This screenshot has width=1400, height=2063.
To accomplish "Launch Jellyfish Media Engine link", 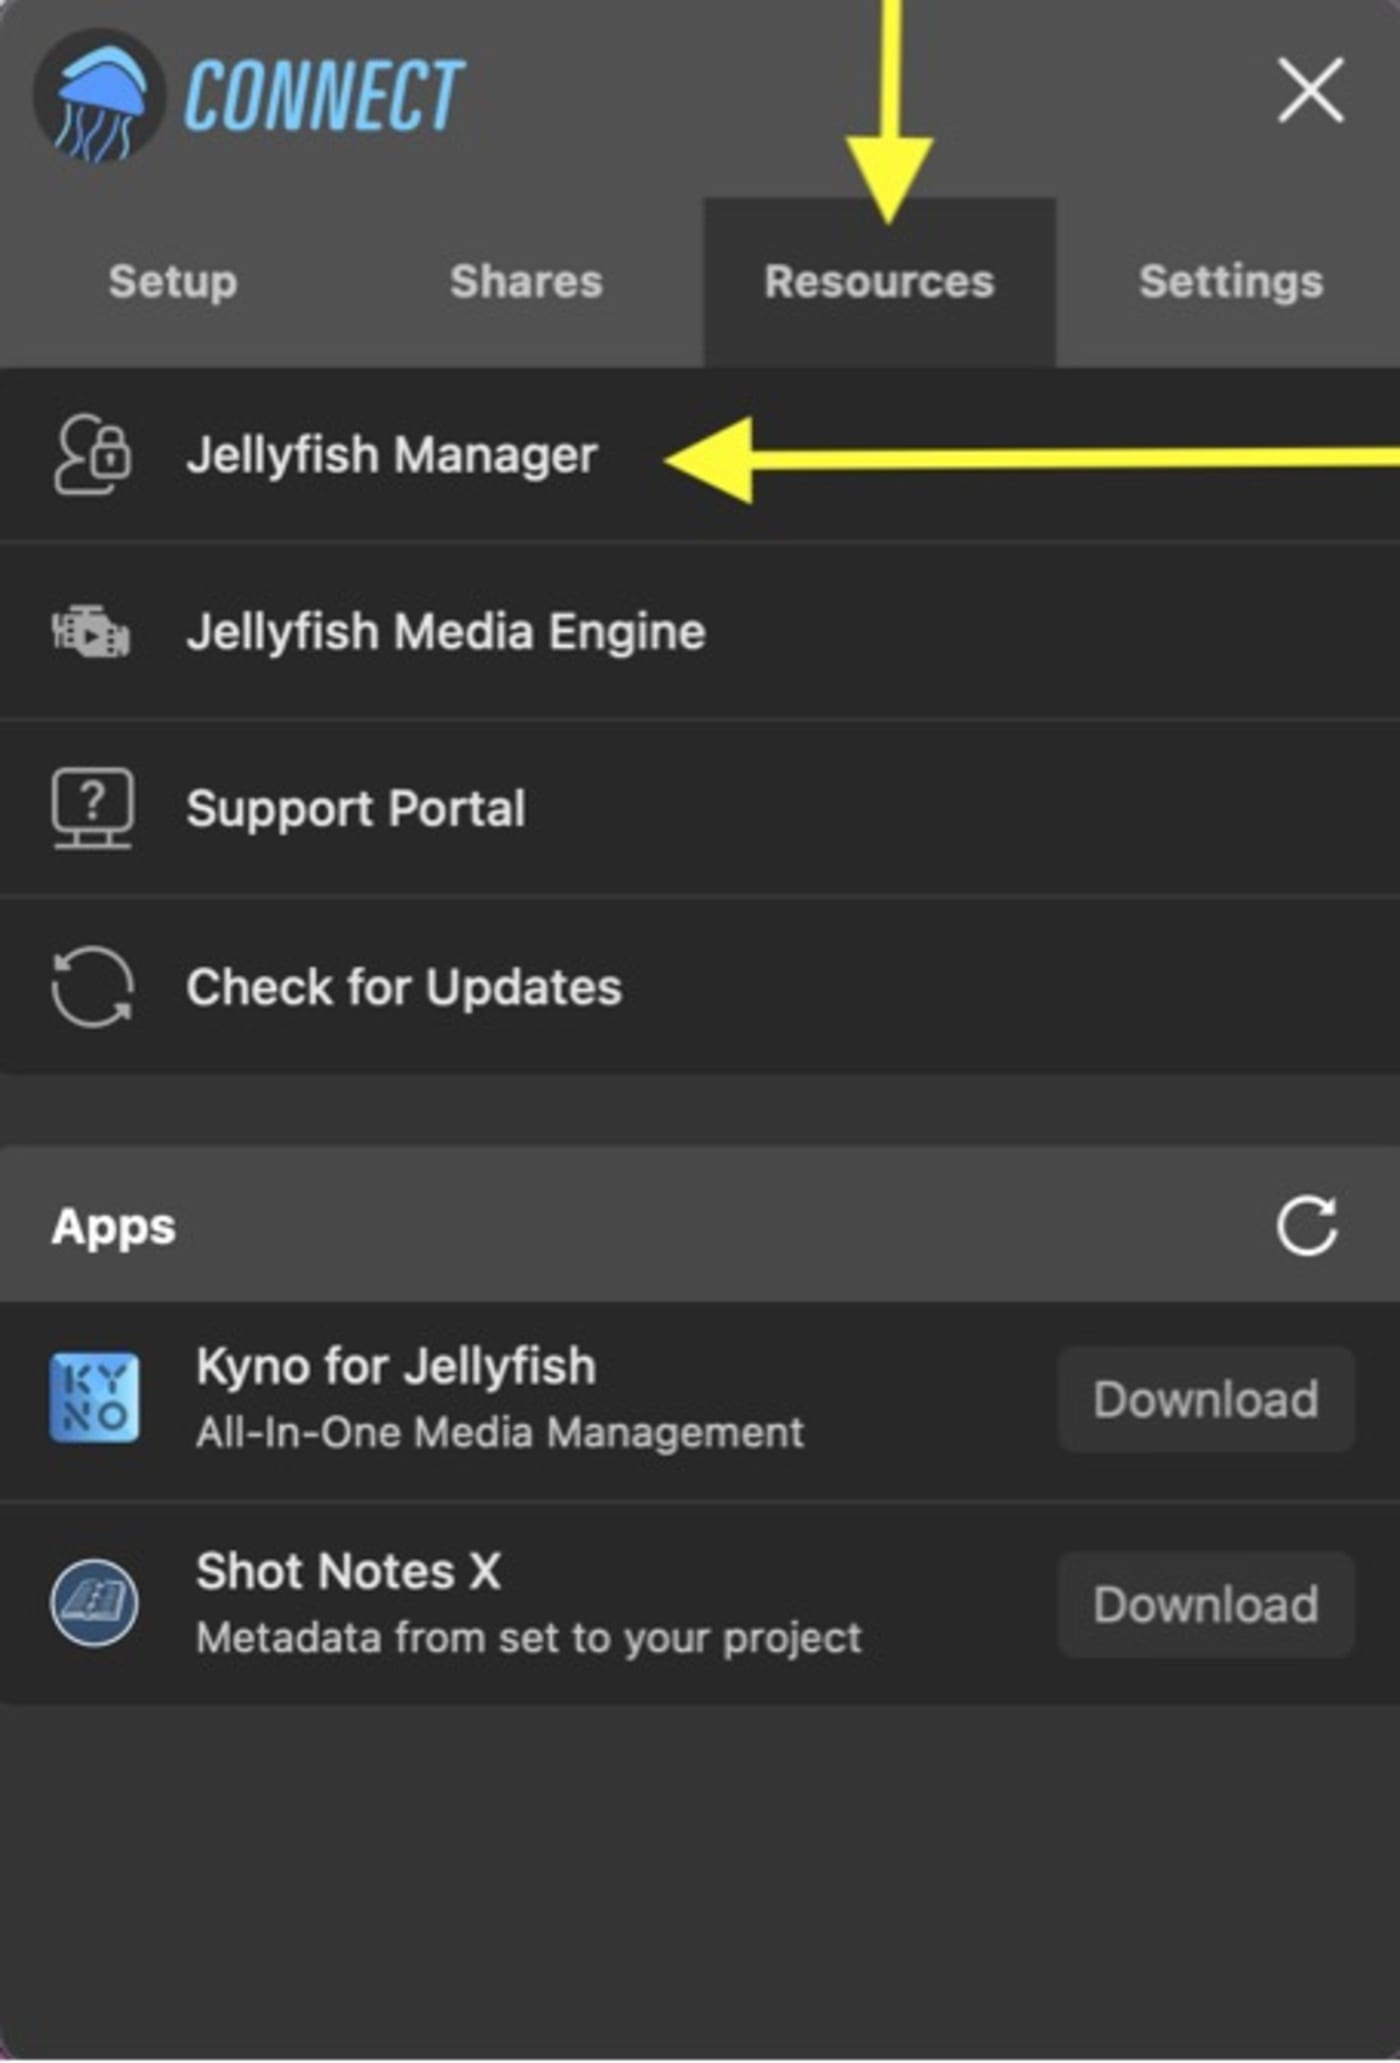I will coord(446,632).
